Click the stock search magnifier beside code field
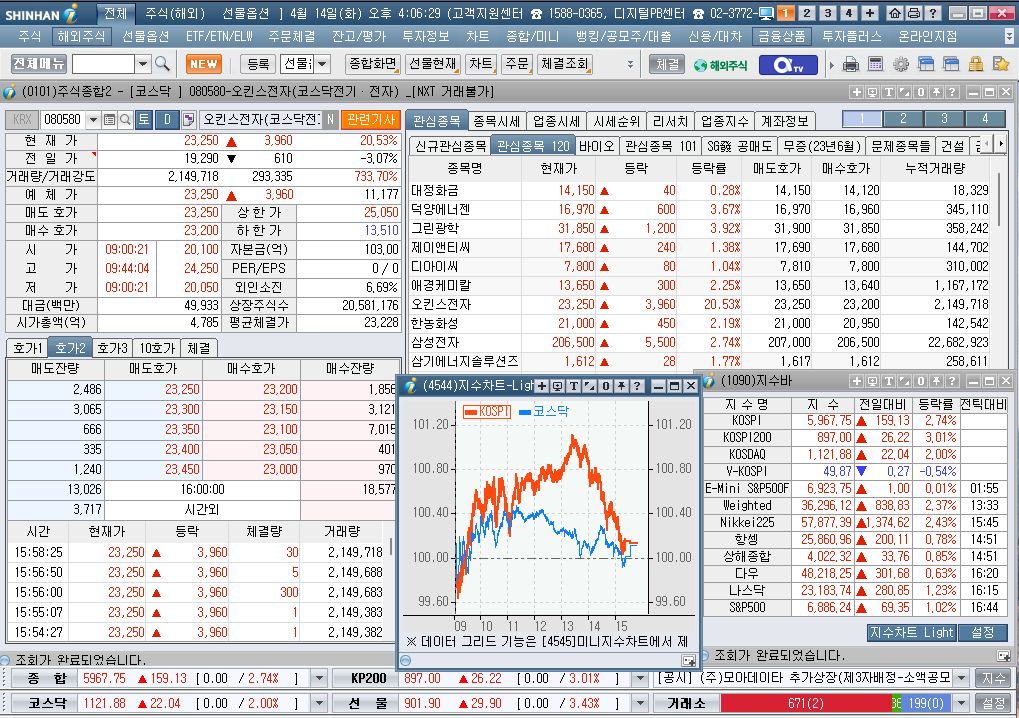Viewport: 1019px width, 718px height. [x=125, y=120]
